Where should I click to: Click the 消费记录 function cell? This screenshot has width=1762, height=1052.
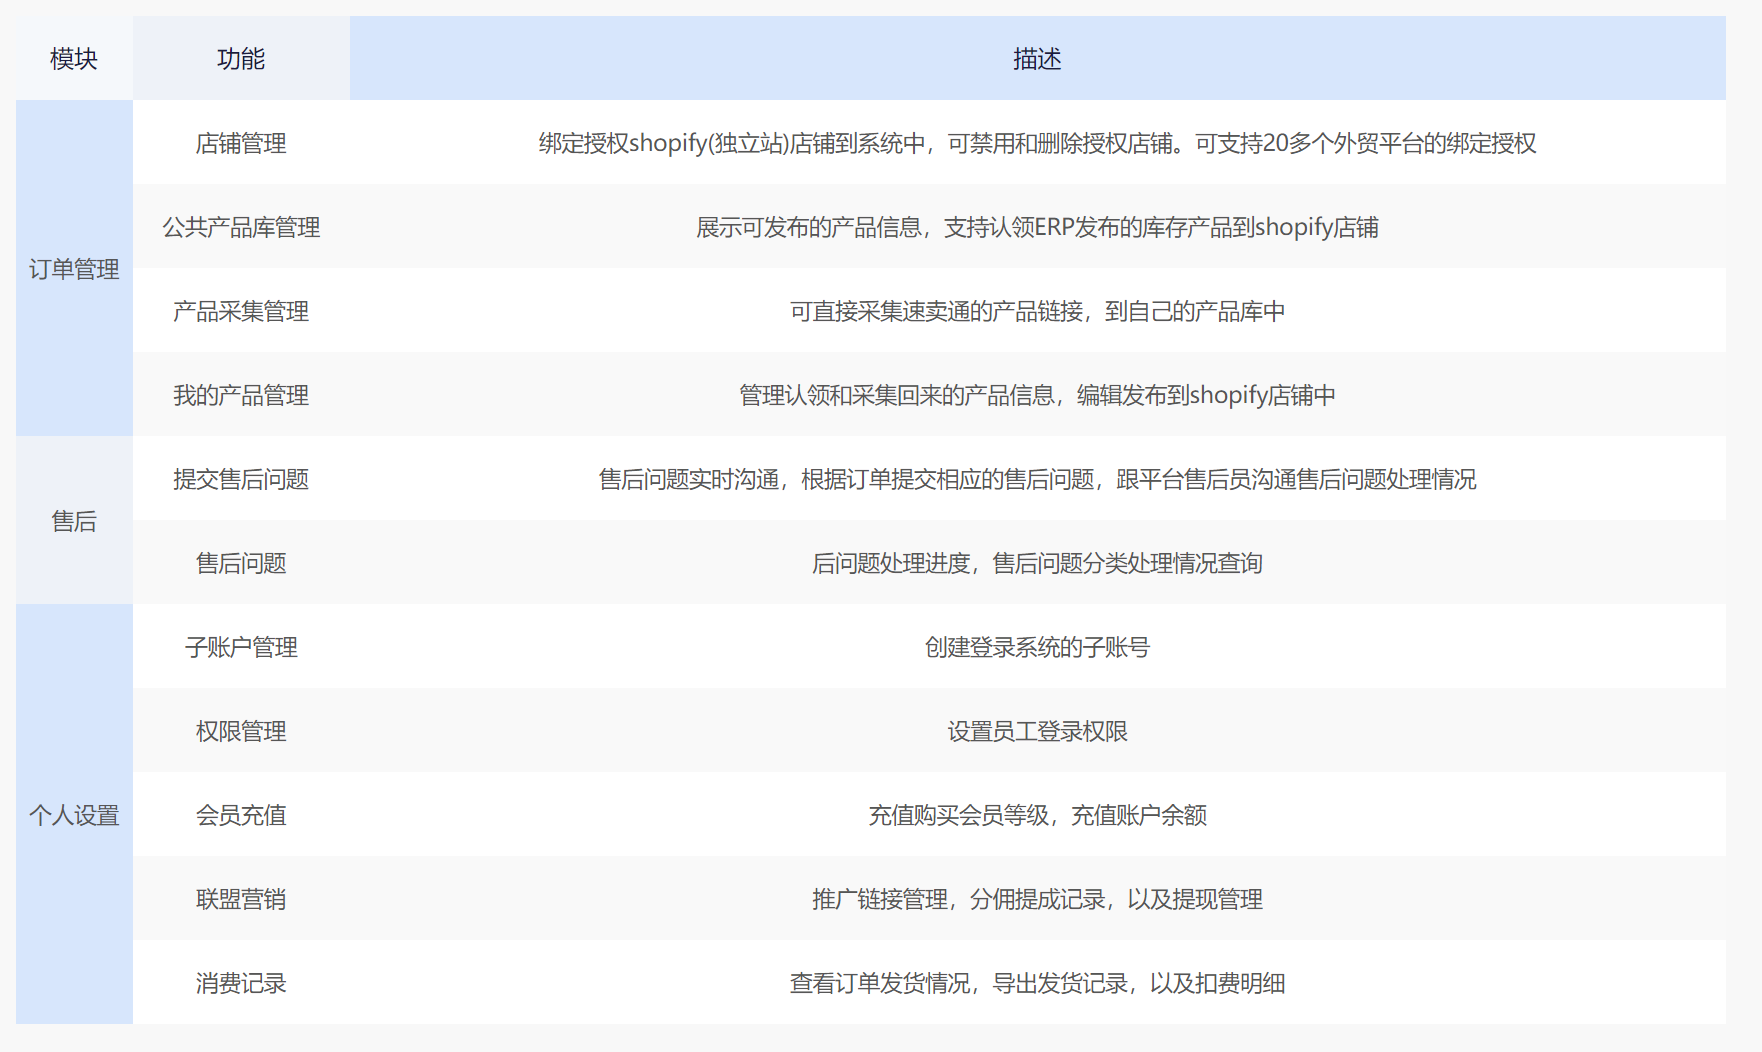click(241, 983)
